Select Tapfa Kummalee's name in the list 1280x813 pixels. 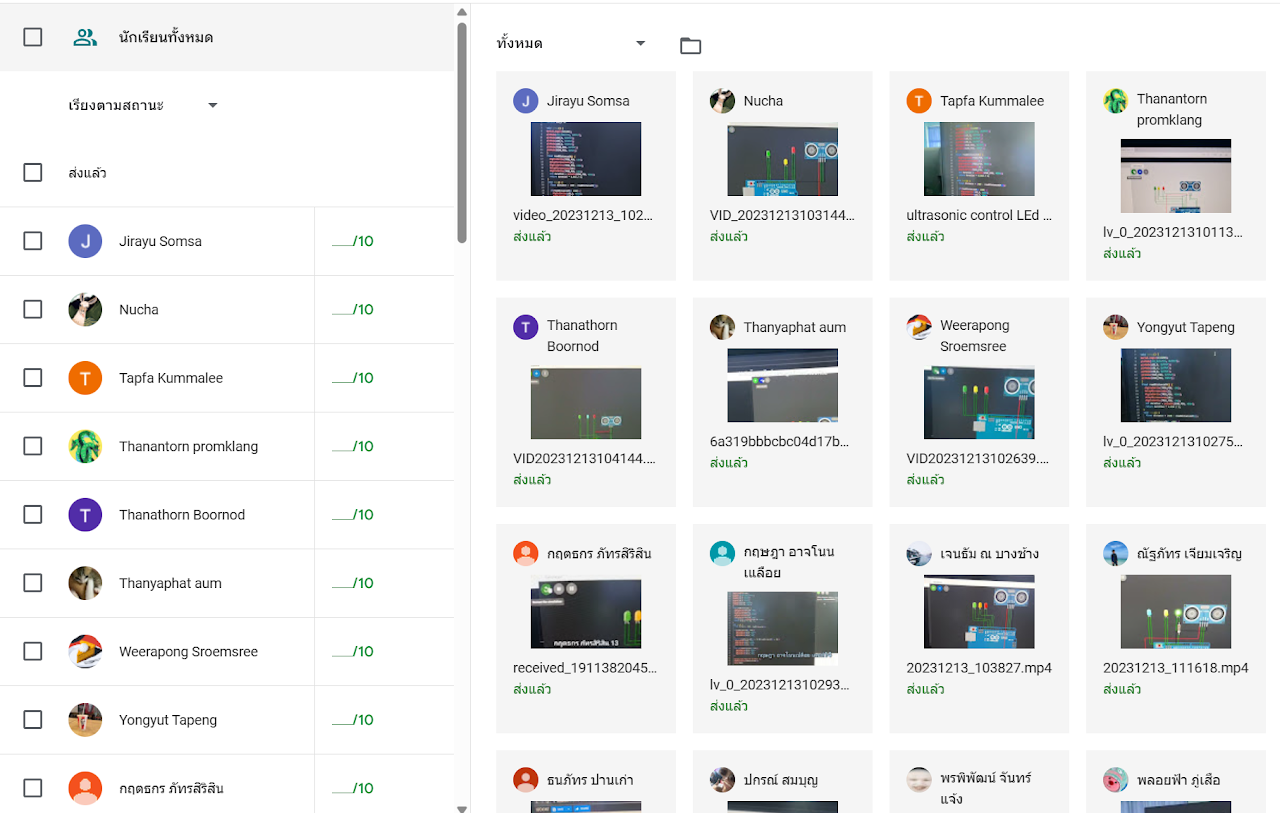click(171, 378)
